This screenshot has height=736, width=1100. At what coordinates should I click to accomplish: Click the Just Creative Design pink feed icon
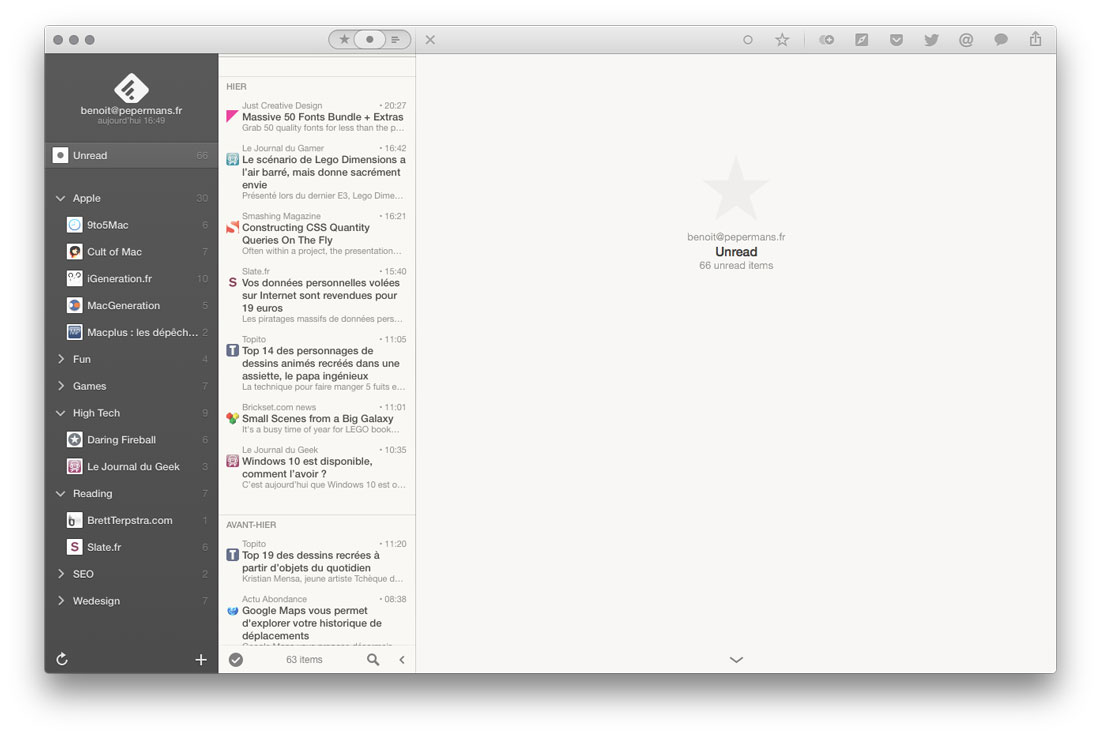pyautogui.click(x=232, y=116)
